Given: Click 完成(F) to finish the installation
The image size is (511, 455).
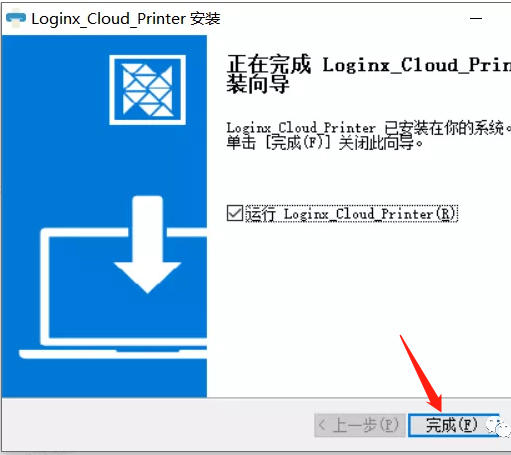Looking at the screenshot, I should click(x=453, y=425).
